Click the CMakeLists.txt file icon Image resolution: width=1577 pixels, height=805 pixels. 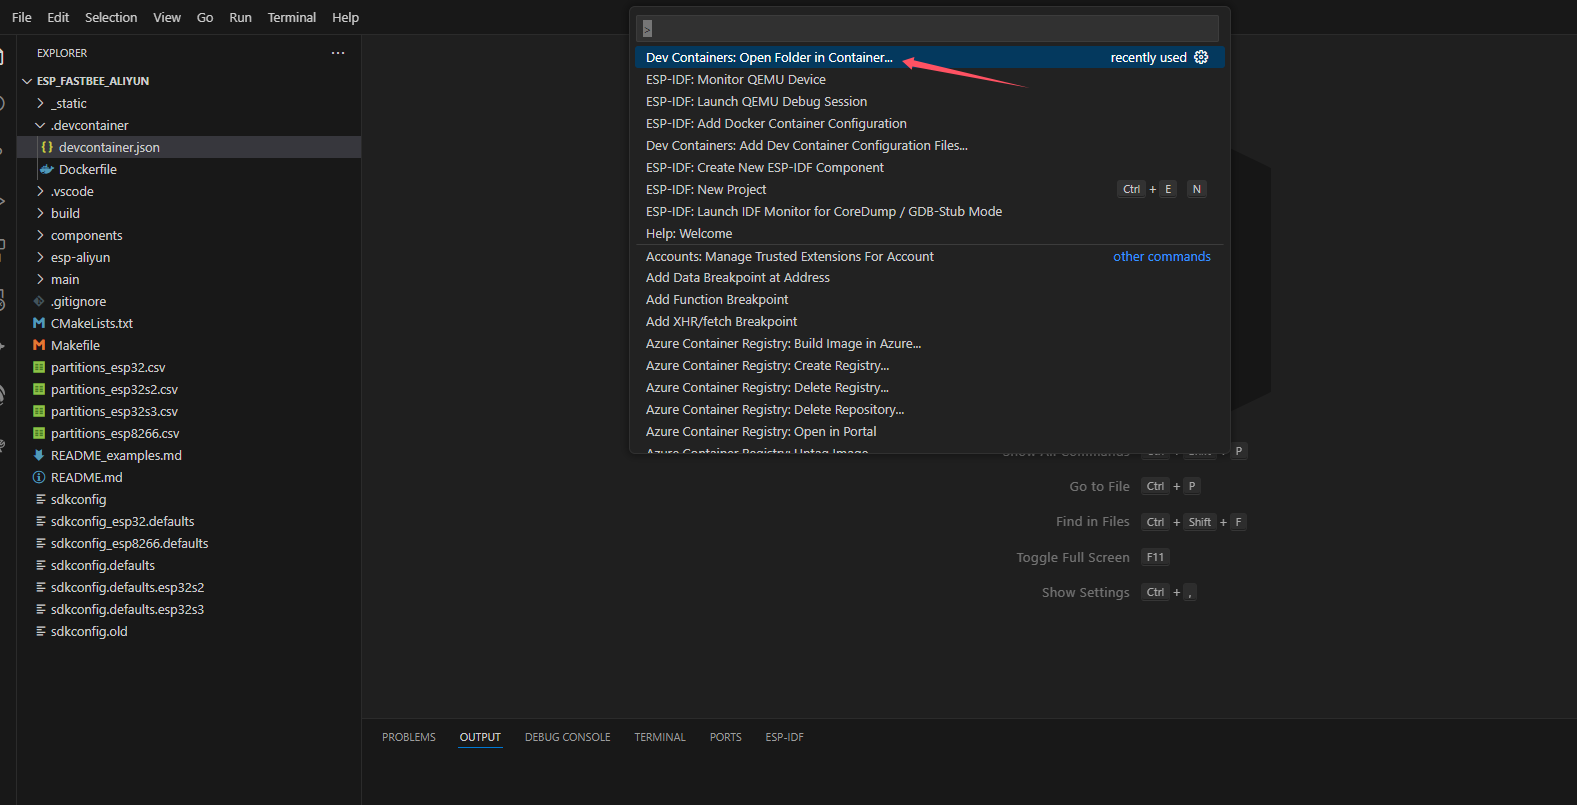click(x=39, y=323)
